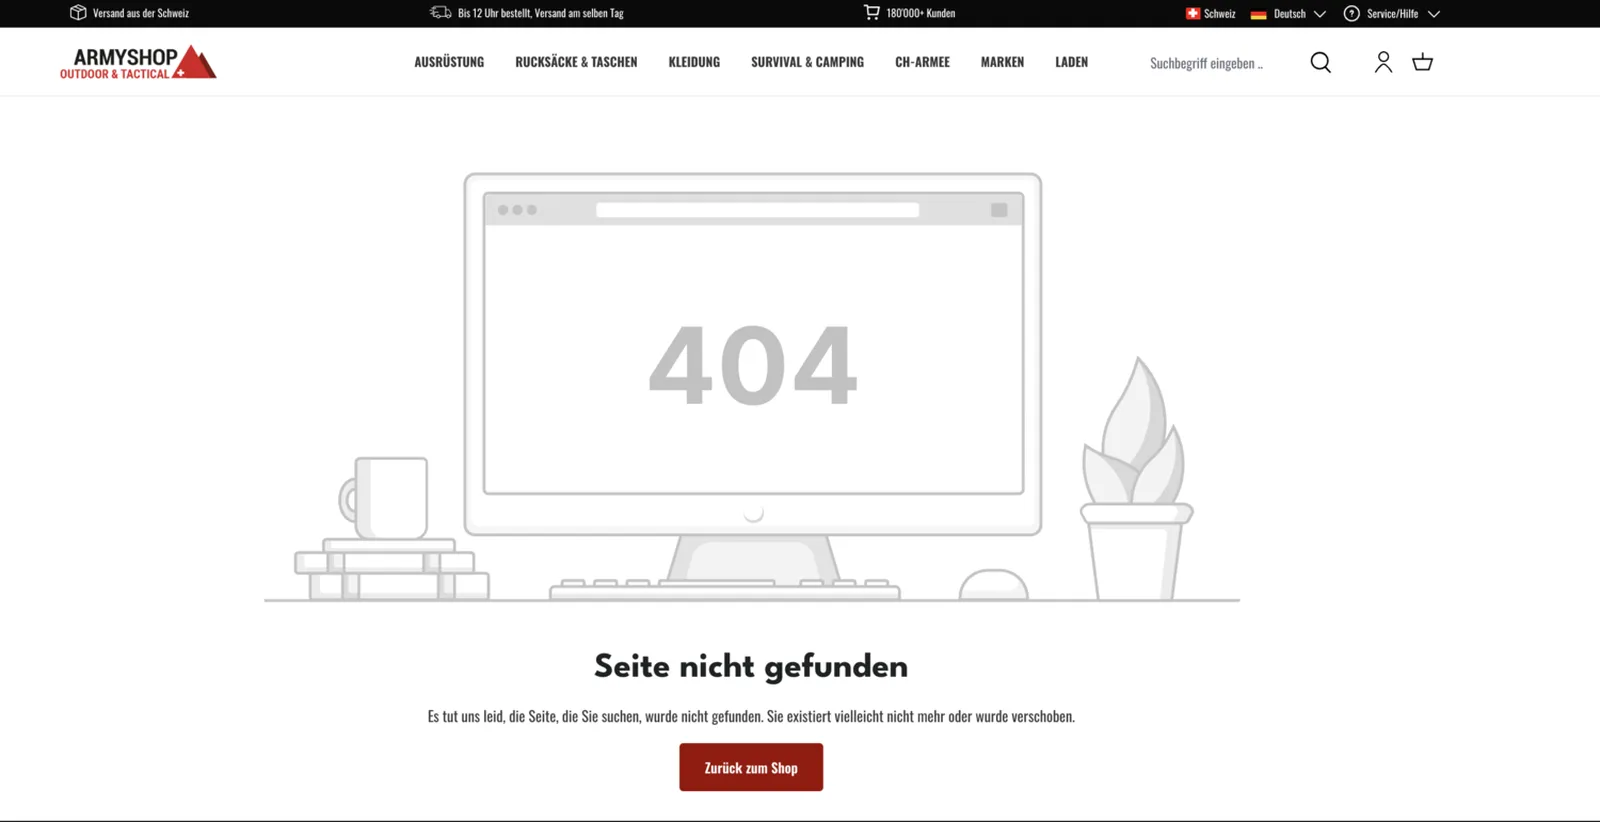Click the question mark help icon
Viewport: 1600px width, 822px height.
coord(1352,14)
